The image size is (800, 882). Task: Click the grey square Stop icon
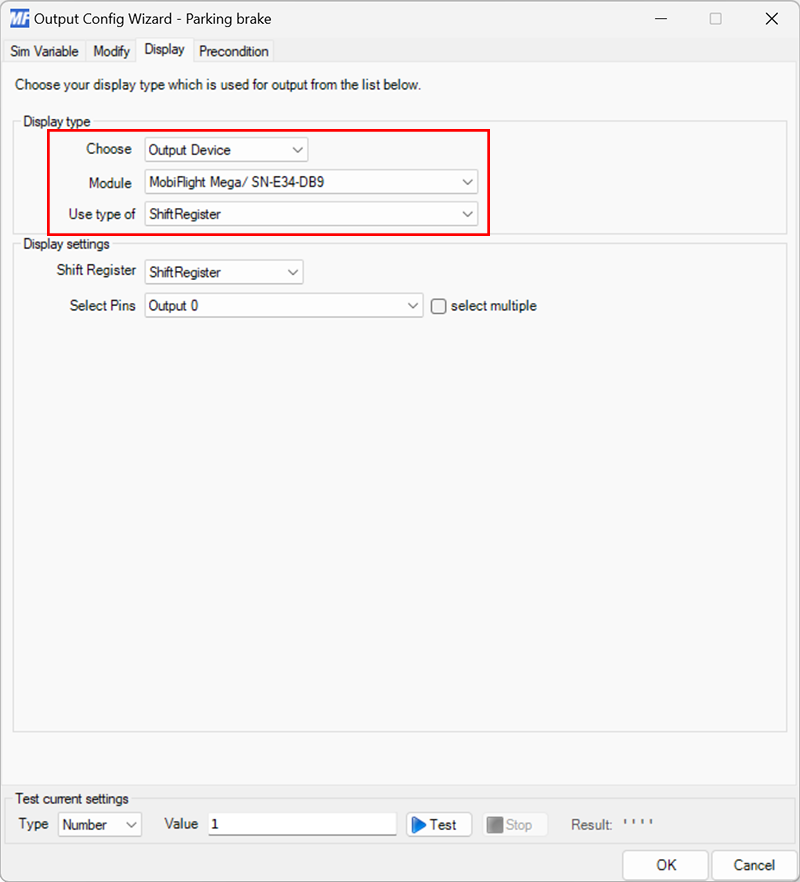(x=498, y=824)
